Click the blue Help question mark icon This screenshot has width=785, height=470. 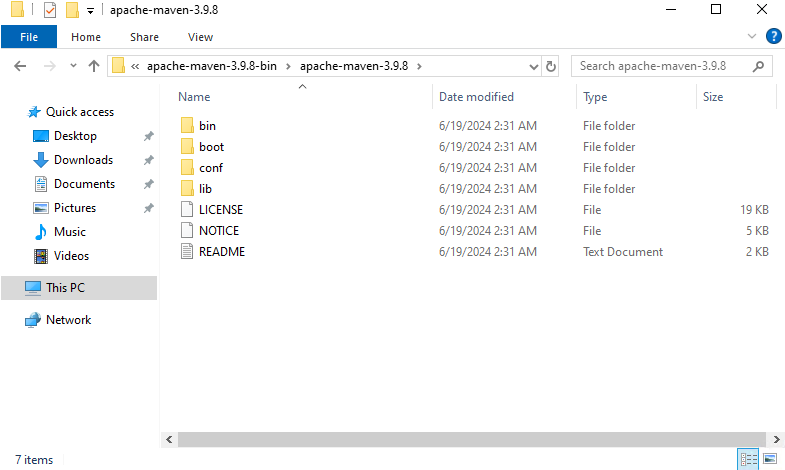click(773, 36)
